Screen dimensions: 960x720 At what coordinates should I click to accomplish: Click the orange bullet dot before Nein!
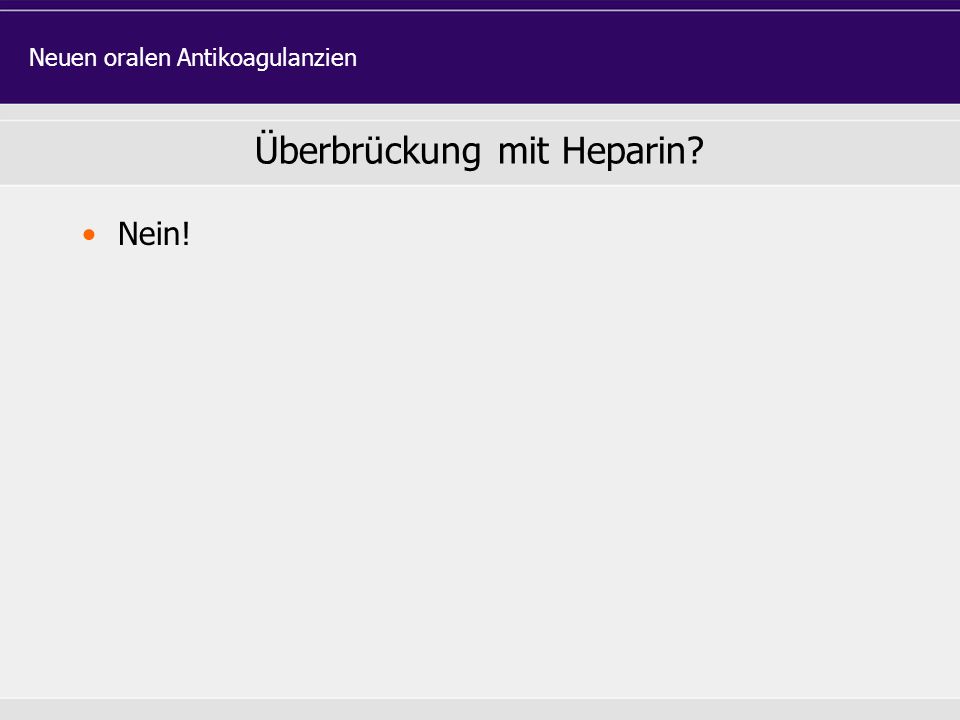pos(89,234)
